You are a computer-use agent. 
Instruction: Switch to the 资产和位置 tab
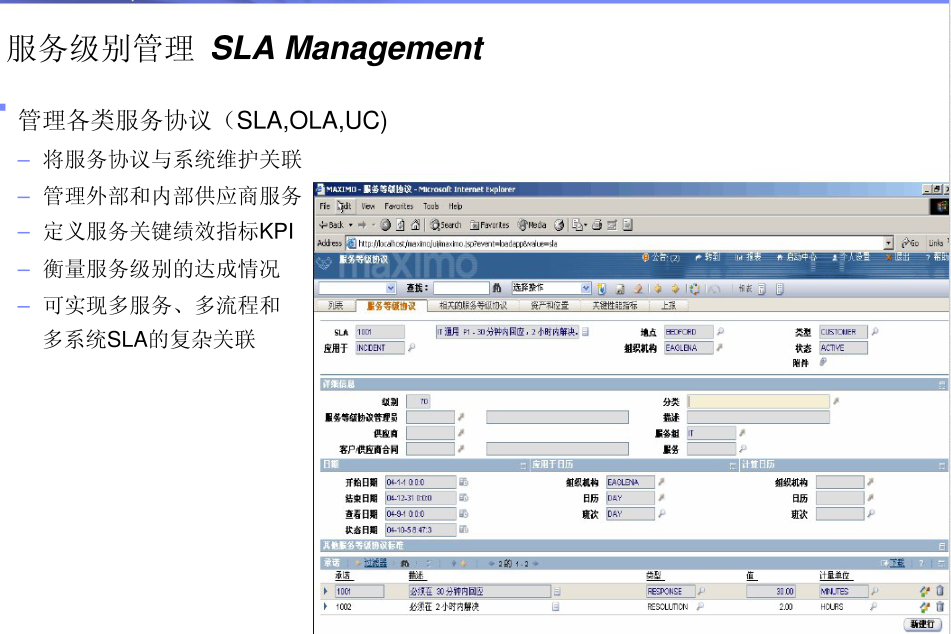546,308
